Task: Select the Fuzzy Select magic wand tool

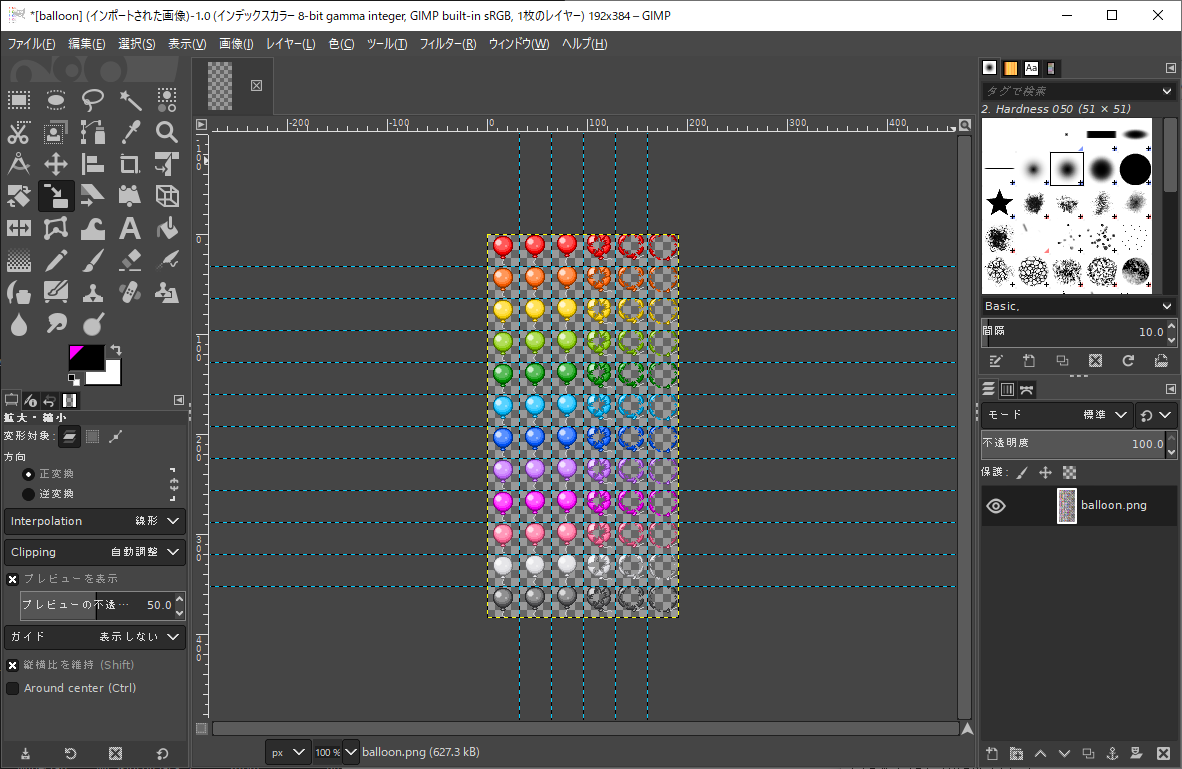Action: tap(130, 100)
